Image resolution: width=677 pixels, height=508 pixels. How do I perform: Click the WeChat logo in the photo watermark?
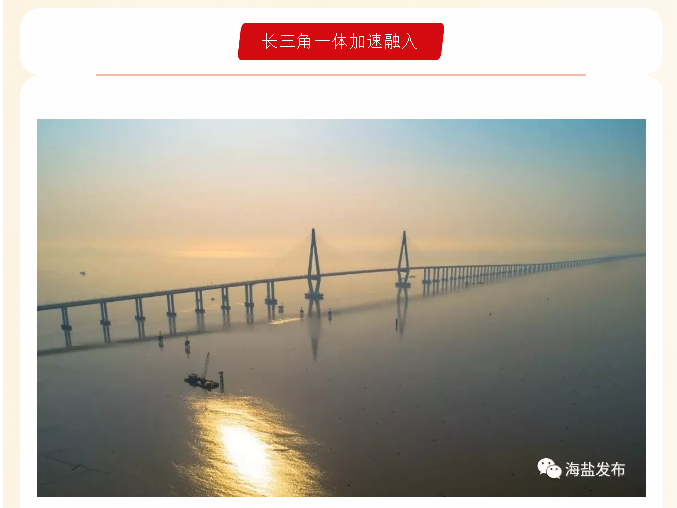pyautogui.click(x=549, y=468)
